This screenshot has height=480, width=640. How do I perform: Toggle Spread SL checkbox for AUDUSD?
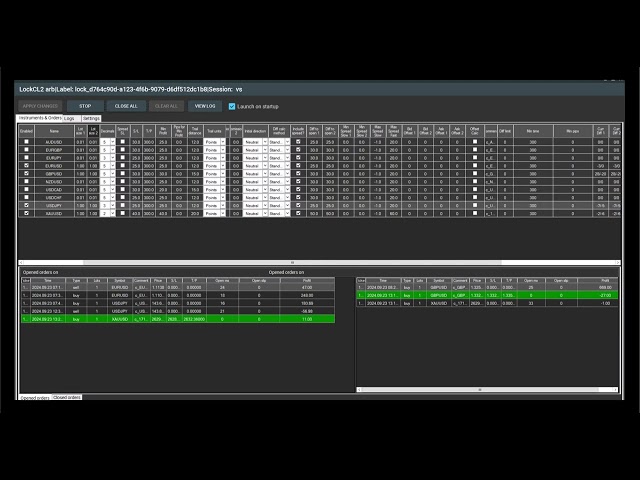122,142
